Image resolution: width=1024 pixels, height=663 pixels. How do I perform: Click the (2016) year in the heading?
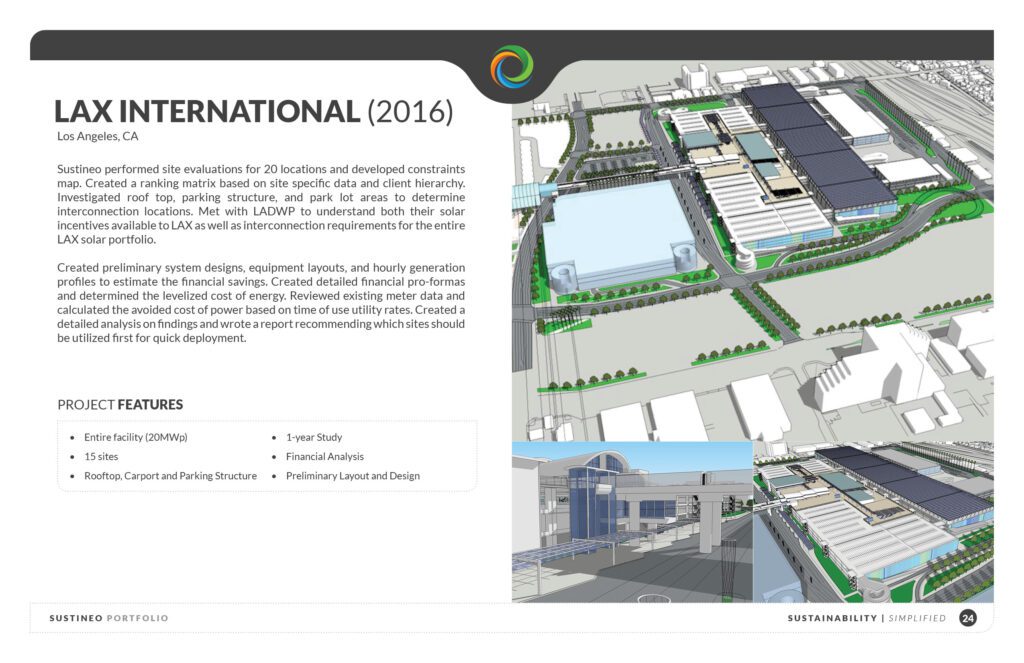coord(410,111)
